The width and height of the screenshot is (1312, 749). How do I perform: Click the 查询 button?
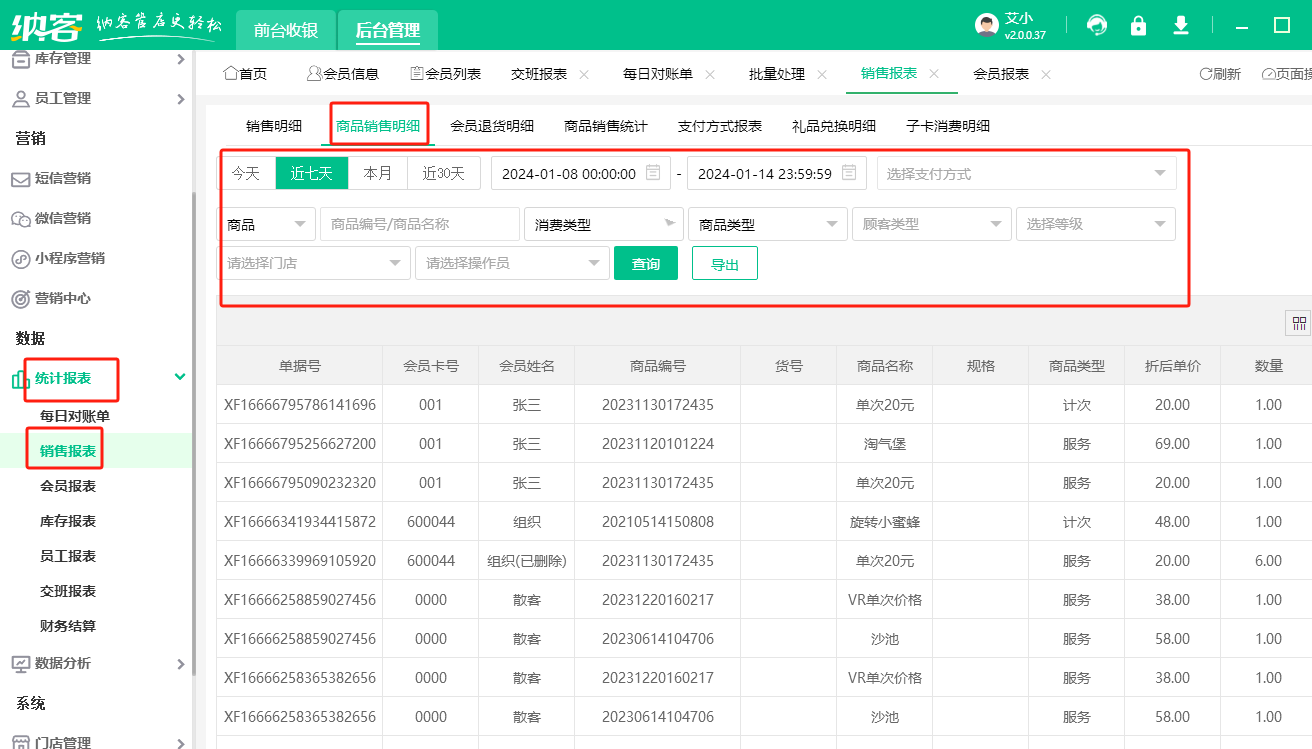(646, 263)
